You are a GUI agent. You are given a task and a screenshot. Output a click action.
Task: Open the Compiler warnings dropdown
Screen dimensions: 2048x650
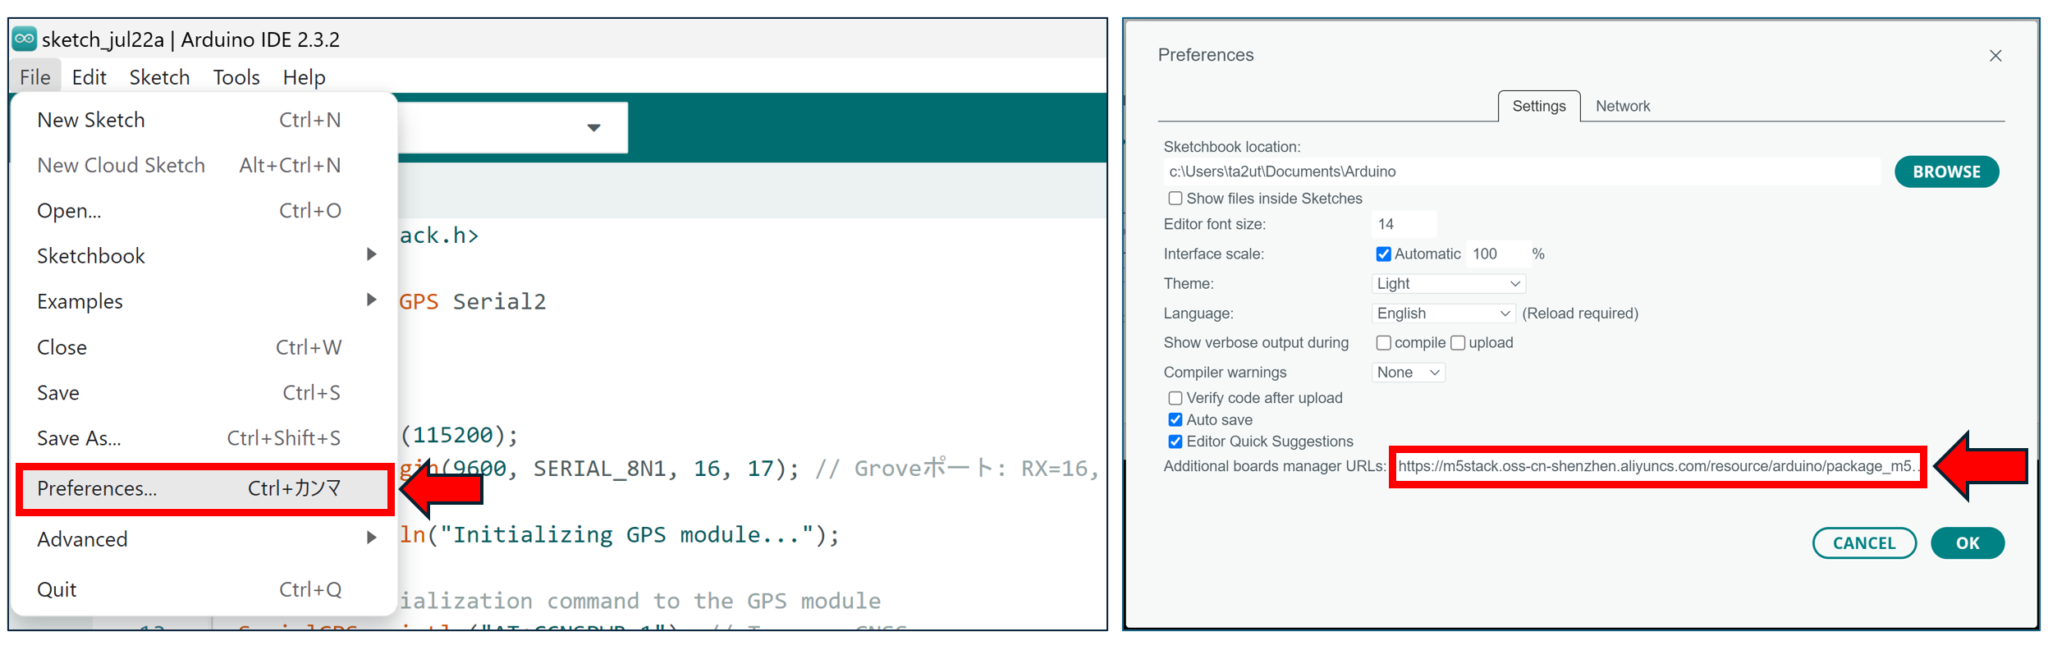coord(1407,373)
